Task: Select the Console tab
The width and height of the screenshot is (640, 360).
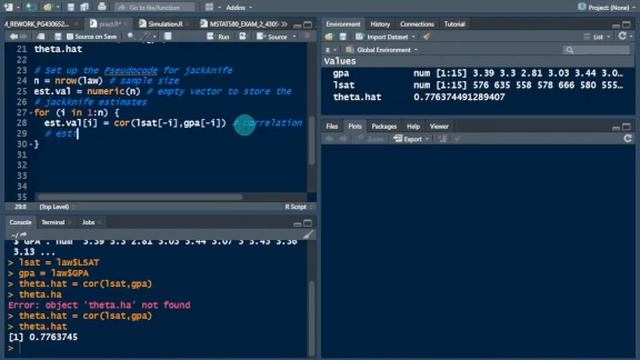Action: click(x=20, y=222)
